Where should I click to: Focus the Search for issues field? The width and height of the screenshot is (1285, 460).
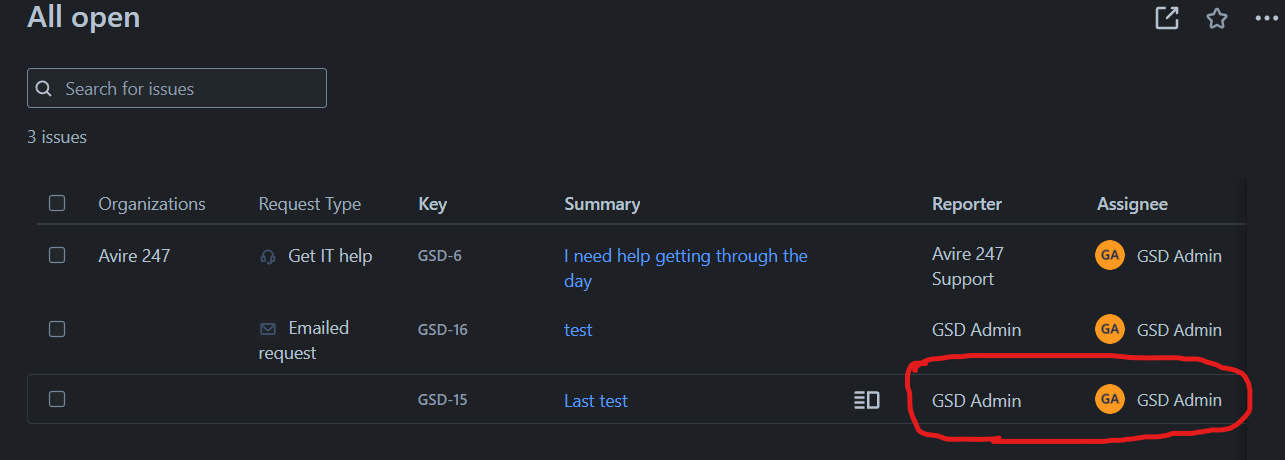coord(177,88)
